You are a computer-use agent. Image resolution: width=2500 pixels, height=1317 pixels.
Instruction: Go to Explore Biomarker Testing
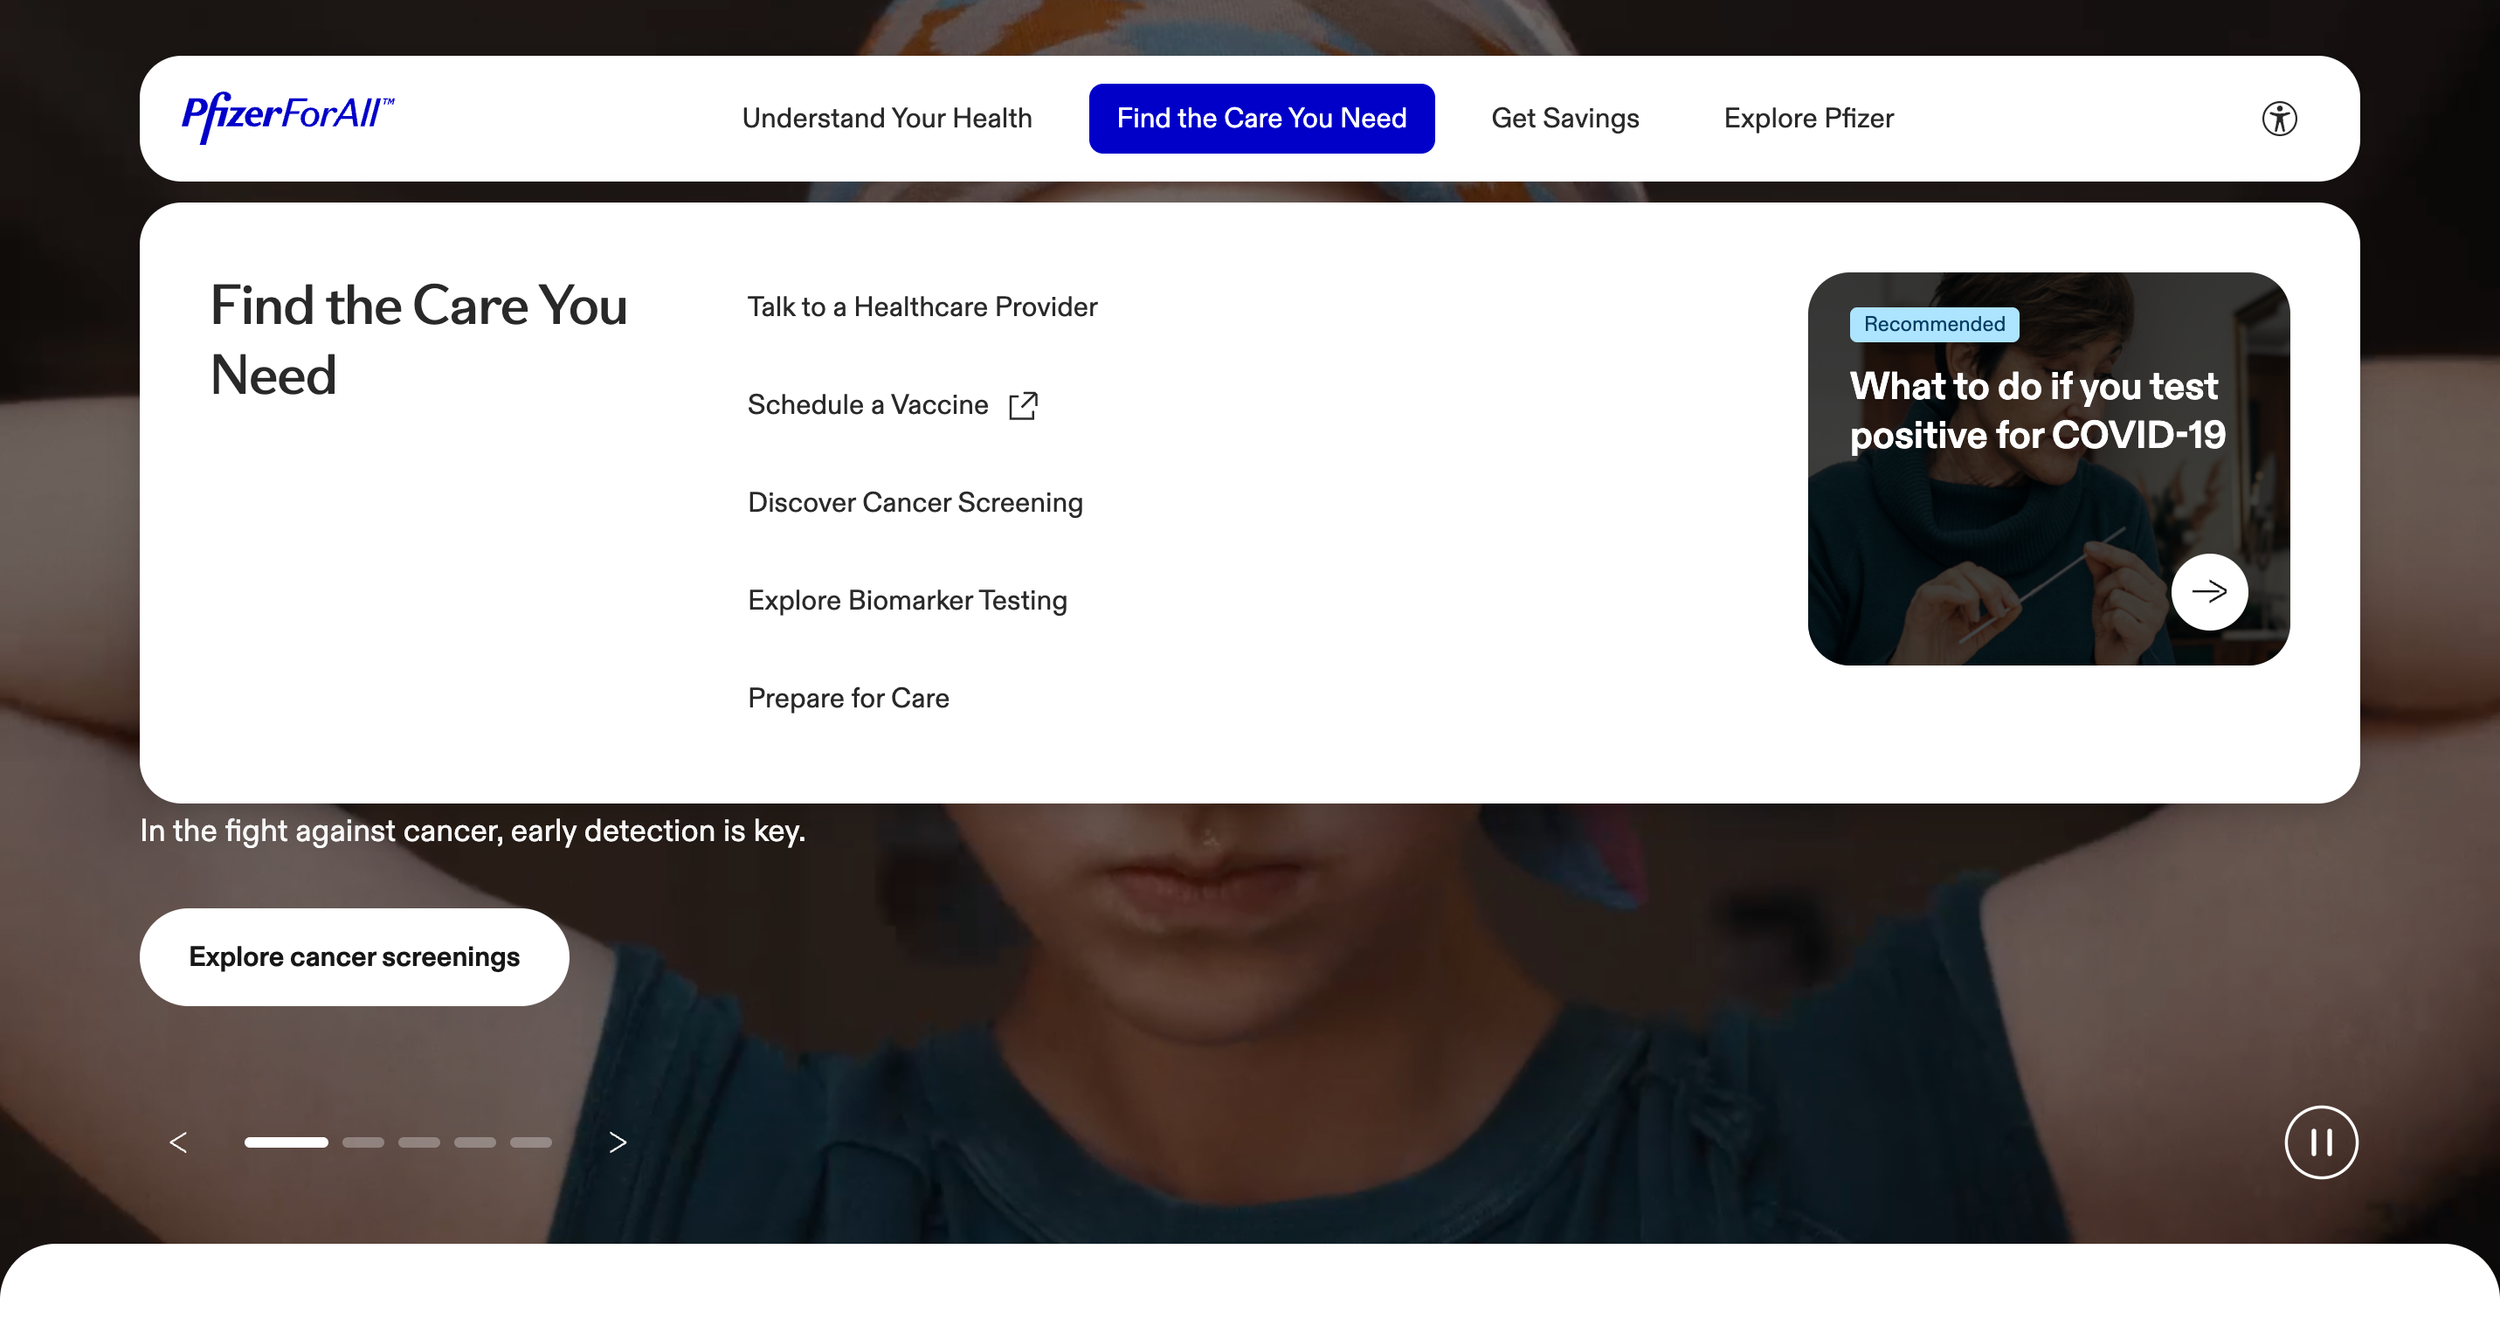pos(907,601)
